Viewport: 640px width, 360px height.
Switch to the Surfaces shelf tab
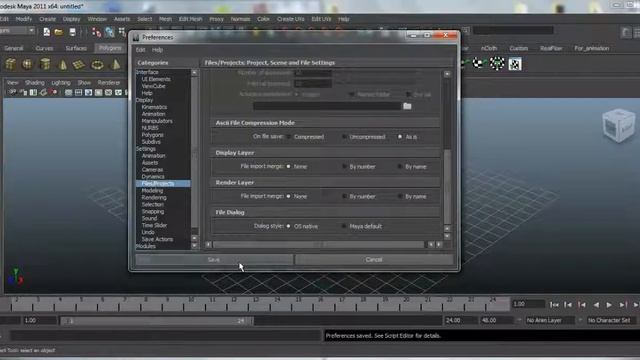tap(76, 48)
